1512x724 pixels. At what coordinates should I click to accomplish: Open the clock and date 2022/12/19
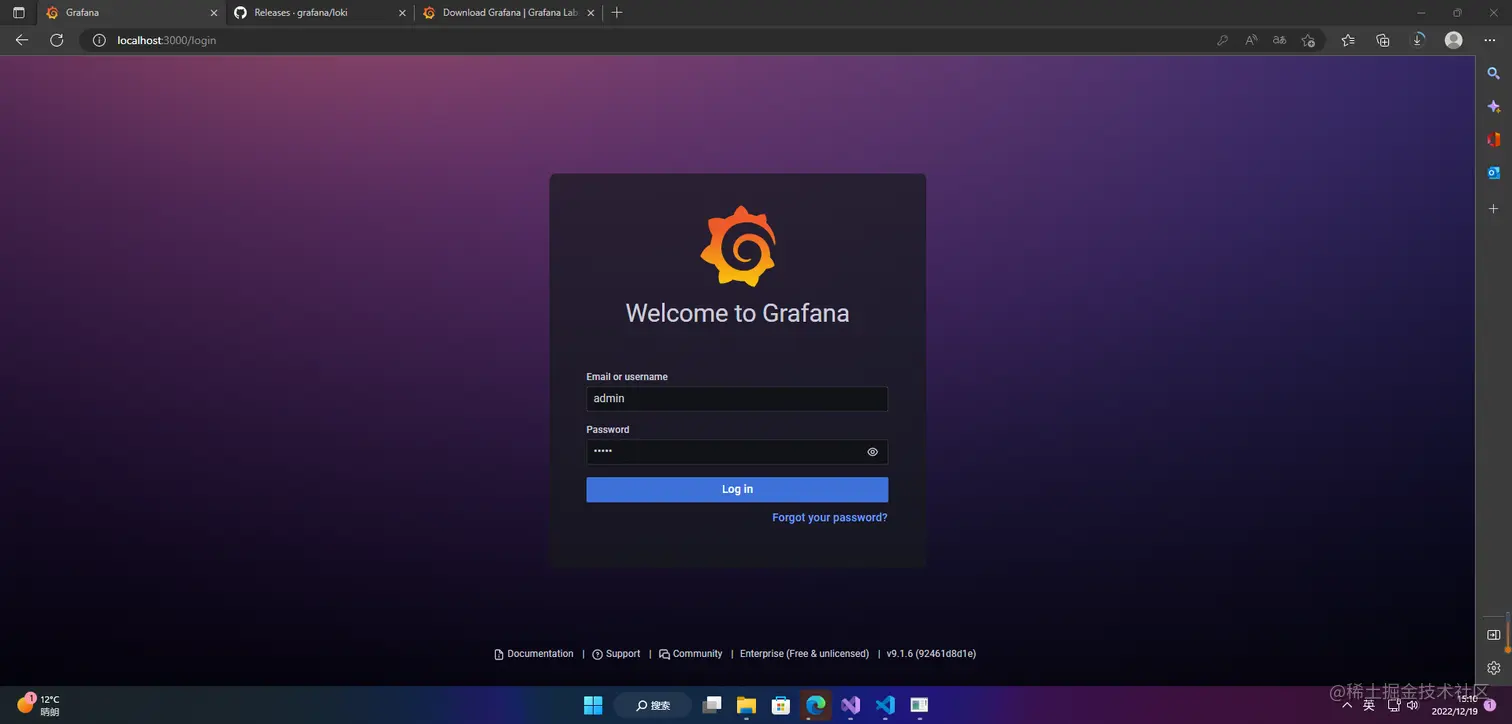(1455, 705)
